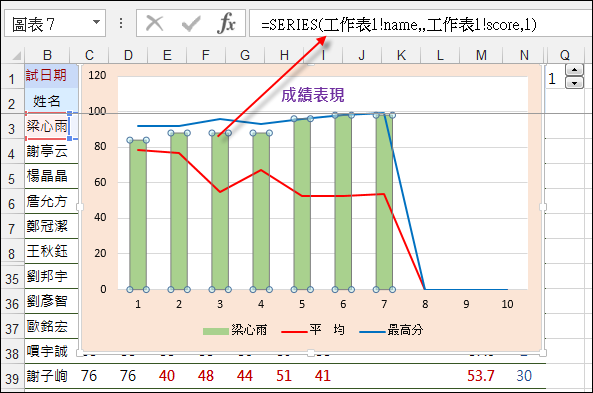Click the Cancel X icon in formula bar
Viewport: 593px width, 393px height.
(x=155, y=23)
